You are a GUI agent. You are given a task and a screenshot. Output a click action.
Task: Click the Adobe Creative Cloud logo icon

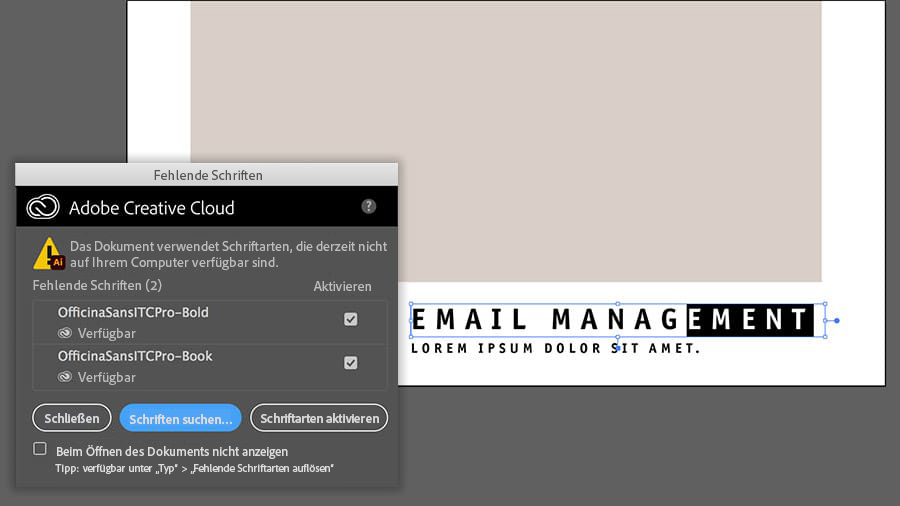click(43, 207)
